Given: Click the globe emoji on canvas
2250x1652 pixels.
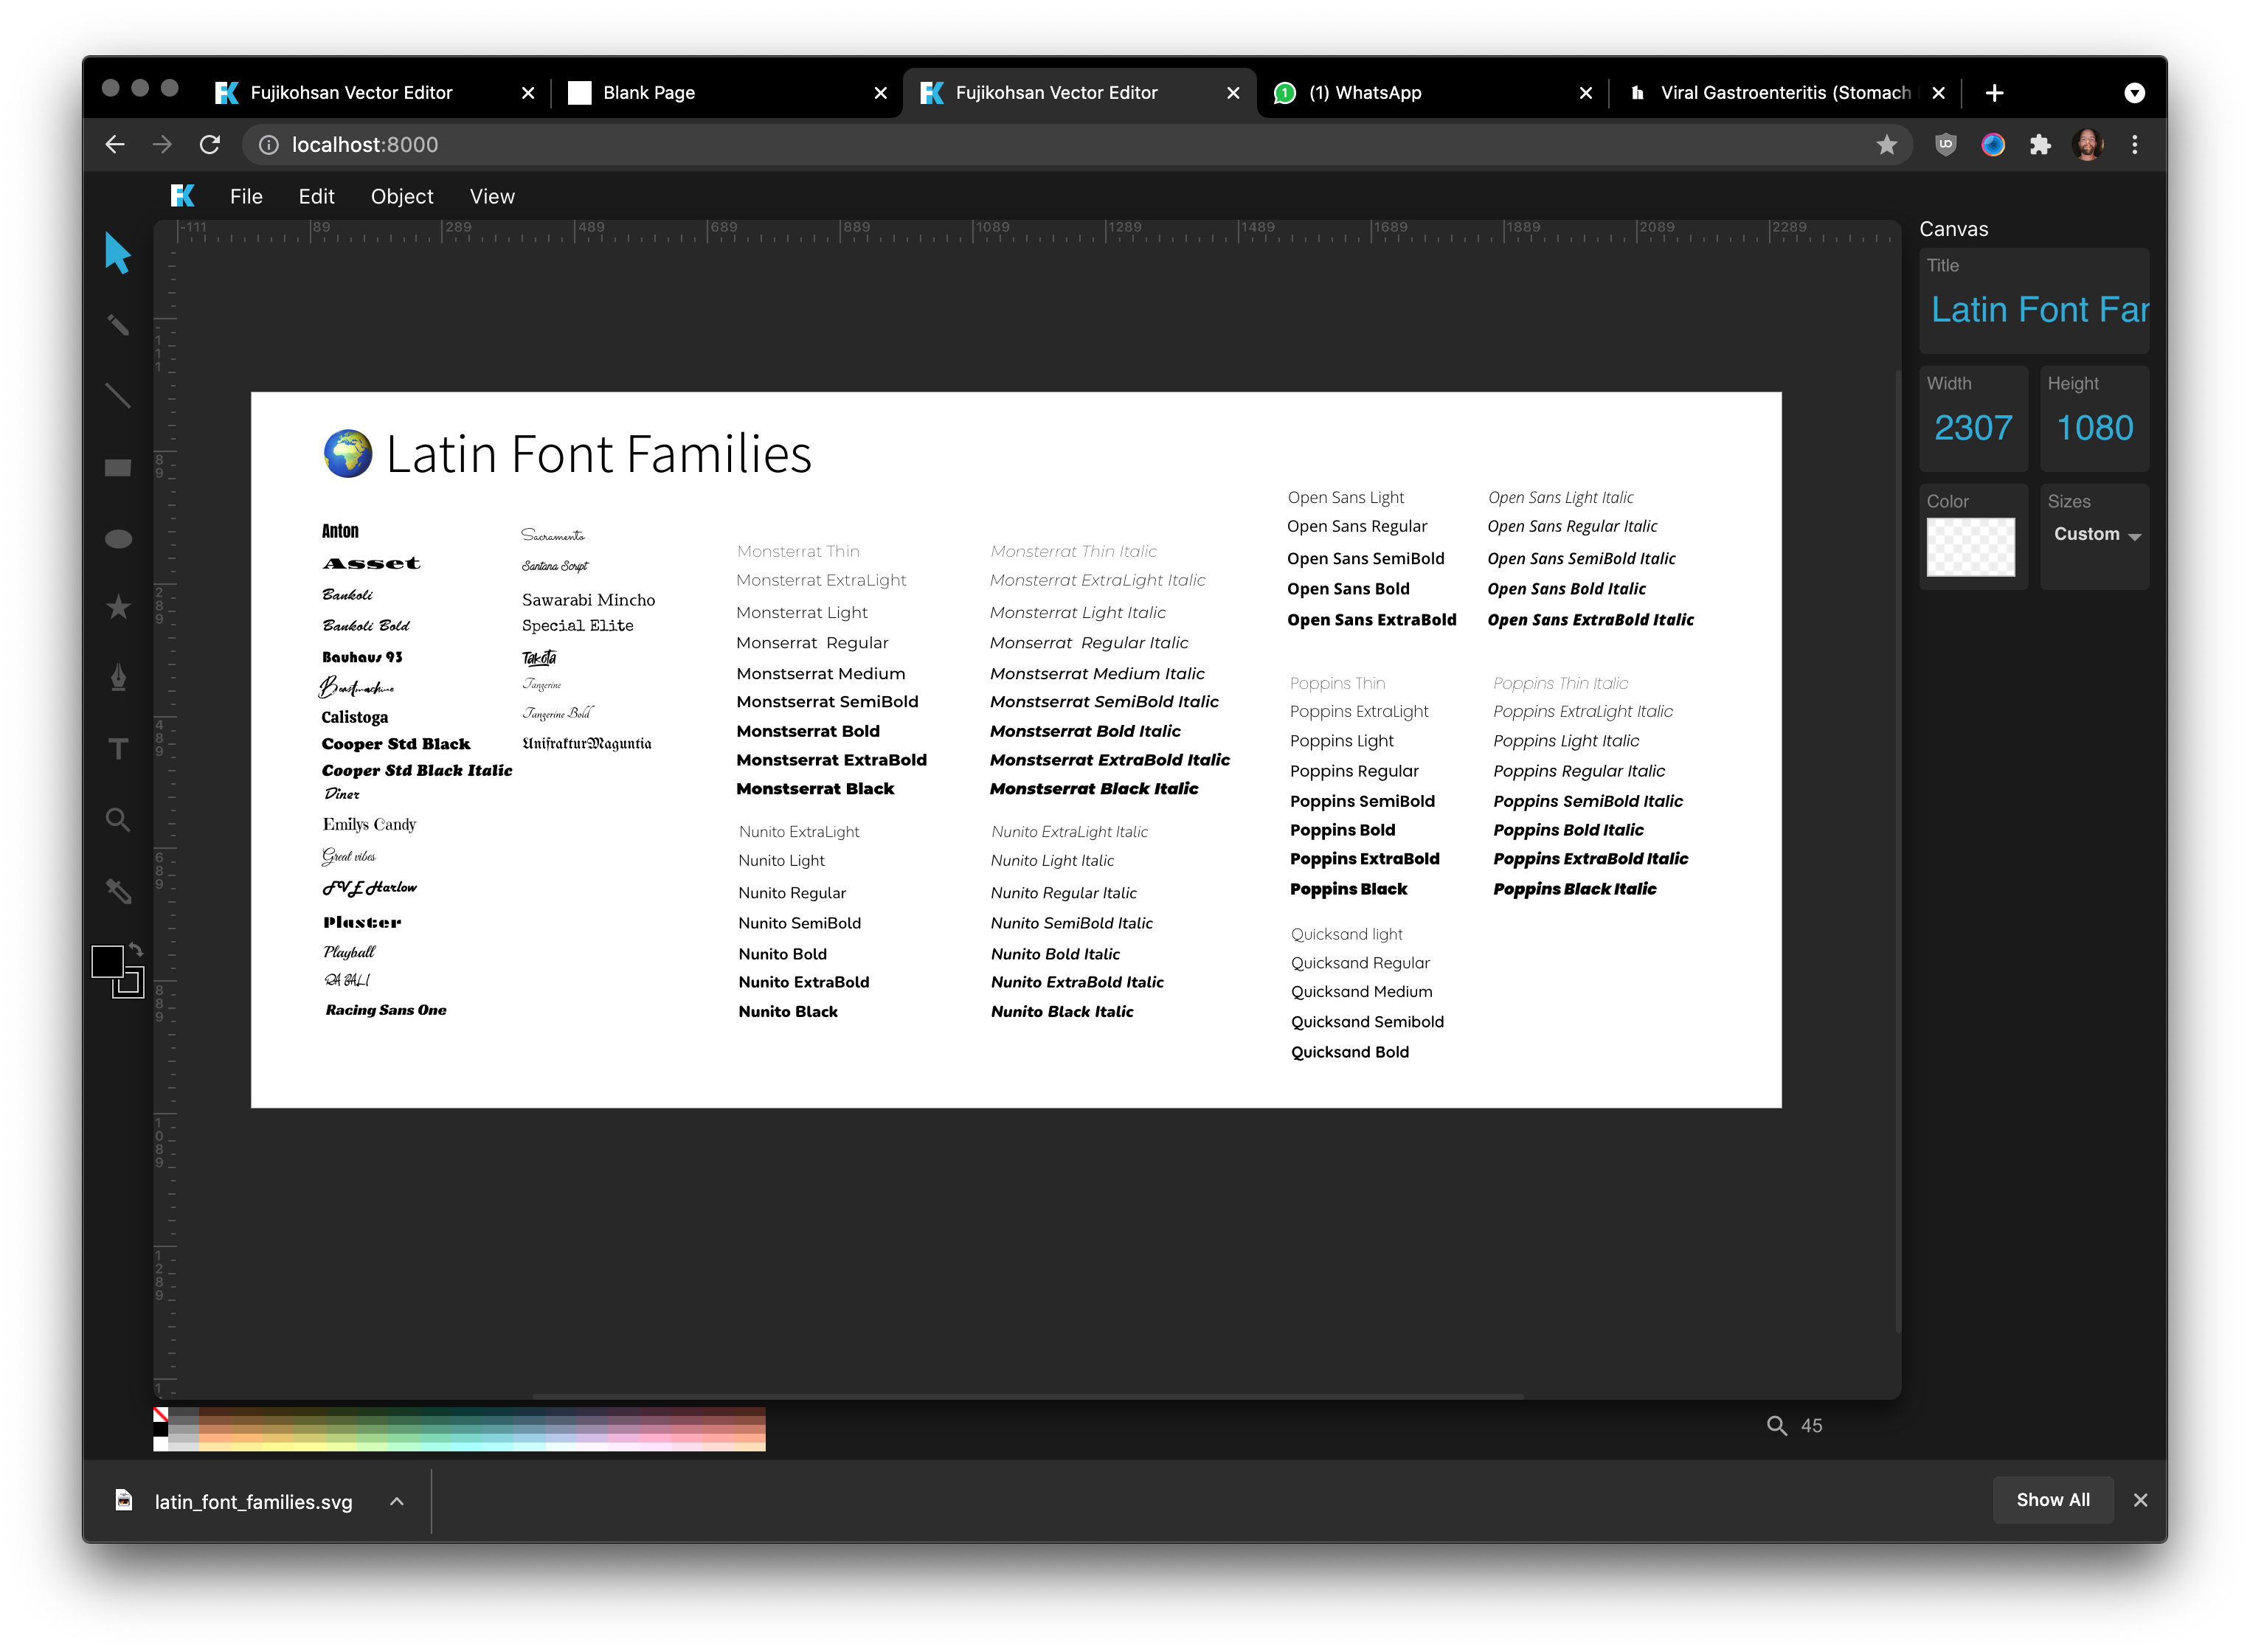Looking at the screenshot, I should (348, 454).
